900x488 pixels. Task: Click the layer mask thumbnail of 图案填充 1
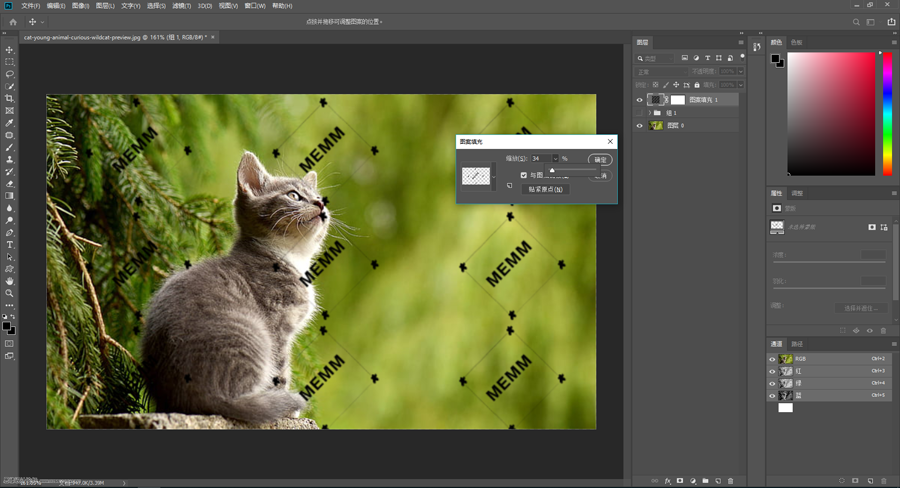(677, 100)
